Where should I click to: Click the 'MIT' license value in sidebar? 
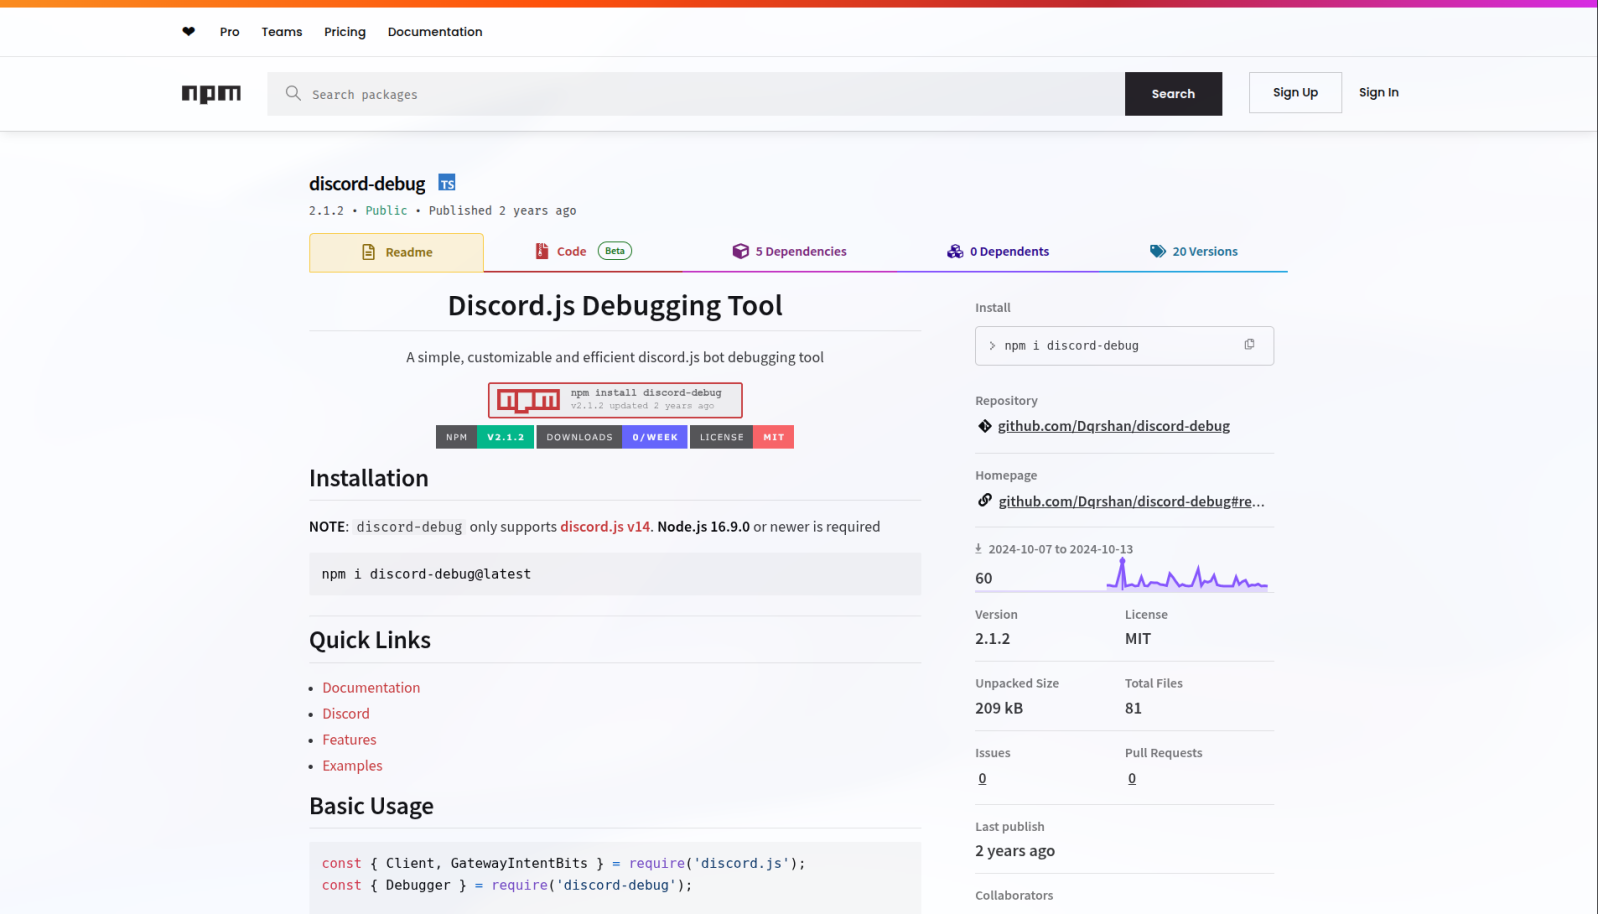click(x=1138, y=639)
